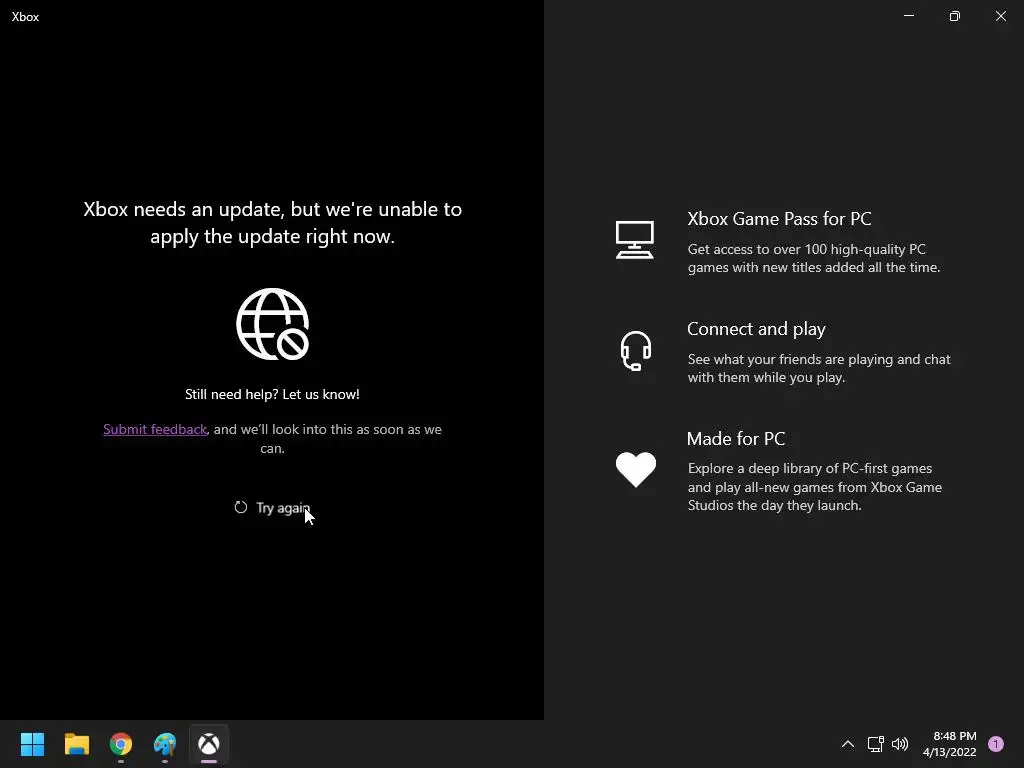Image resolution: width=1024 pixels, height=768 pixels.
Task: Click the Xbox window title text
Action: (x=25, y=17)
